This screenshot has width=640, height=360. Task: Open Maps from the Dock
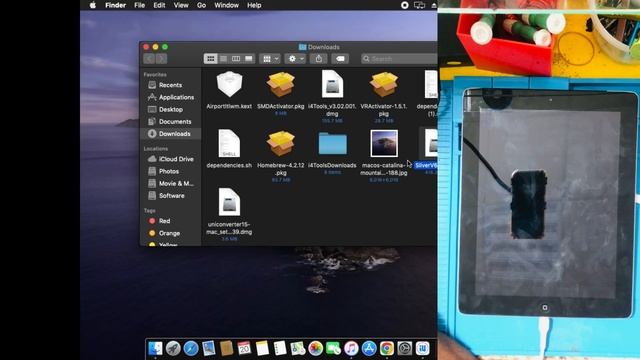298,348
